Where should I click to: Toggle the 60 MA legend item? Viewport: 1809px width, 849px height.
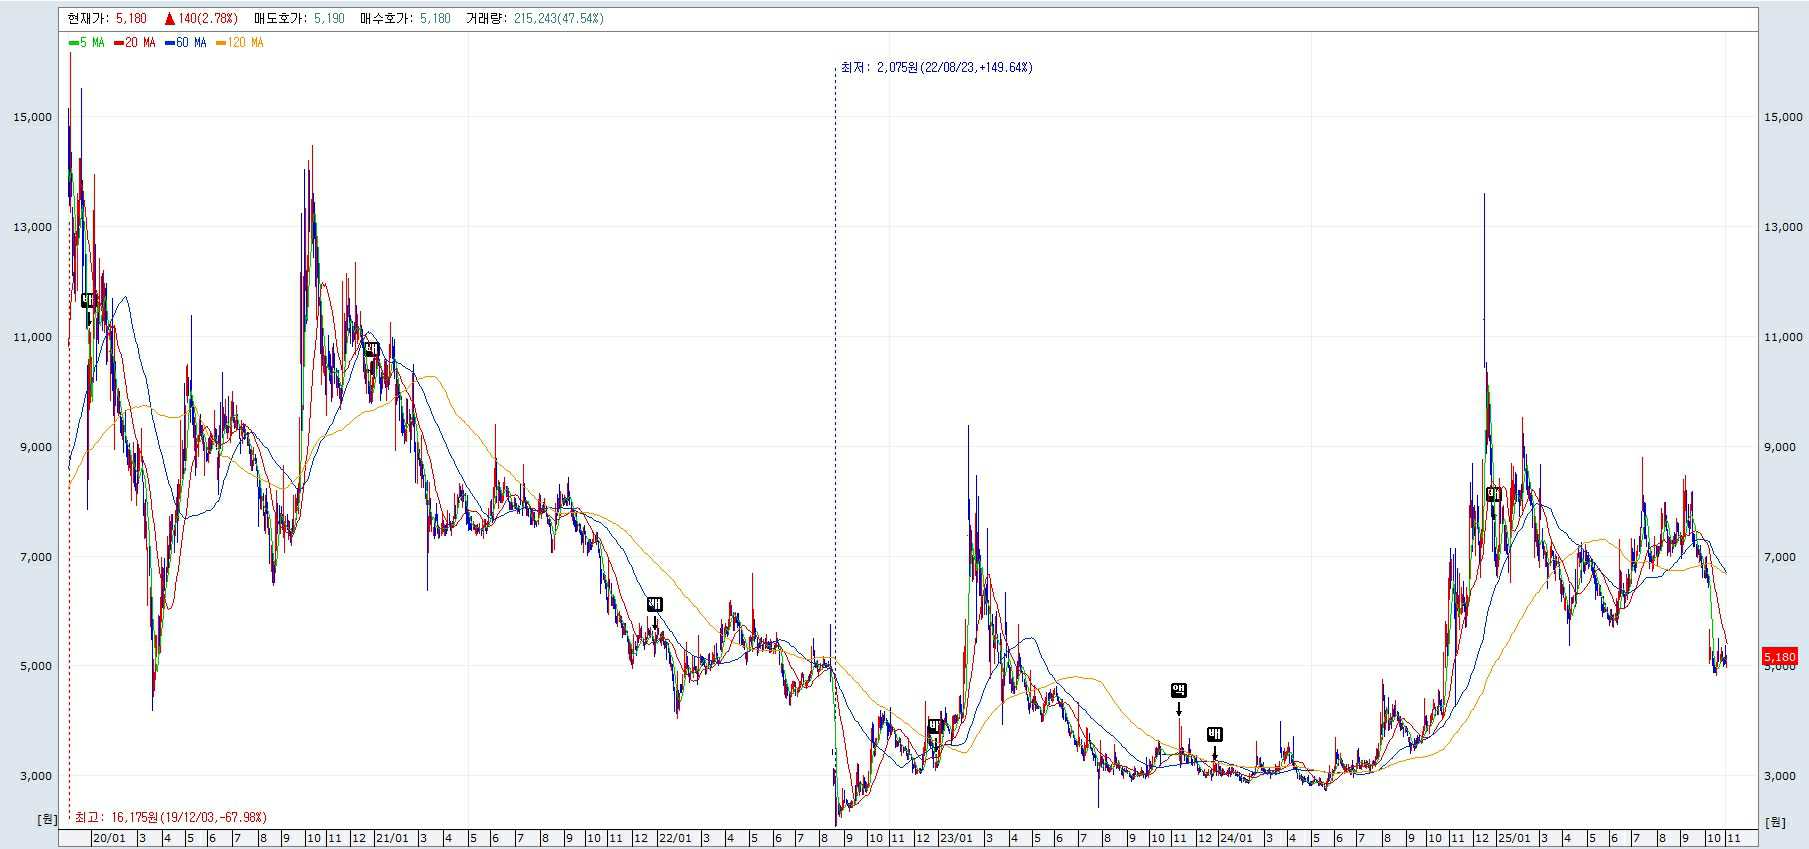coord(186,43)
